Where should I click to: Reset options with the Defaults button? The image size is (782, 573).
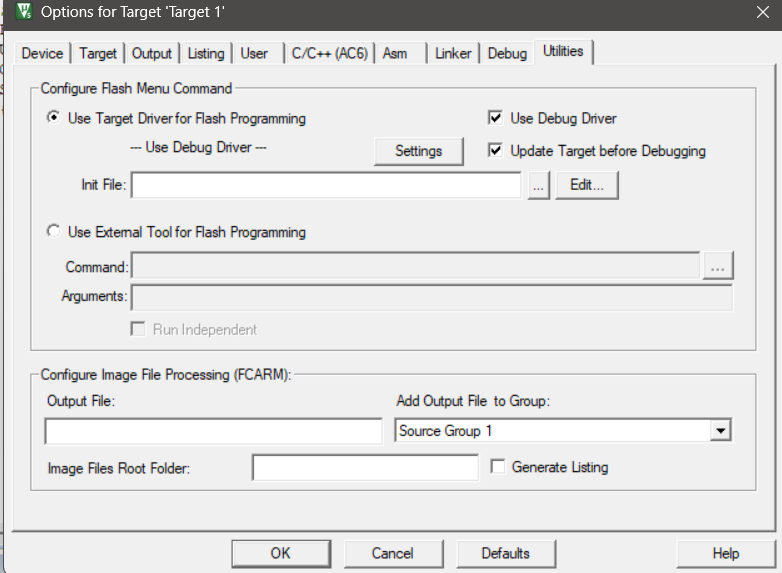505,553
